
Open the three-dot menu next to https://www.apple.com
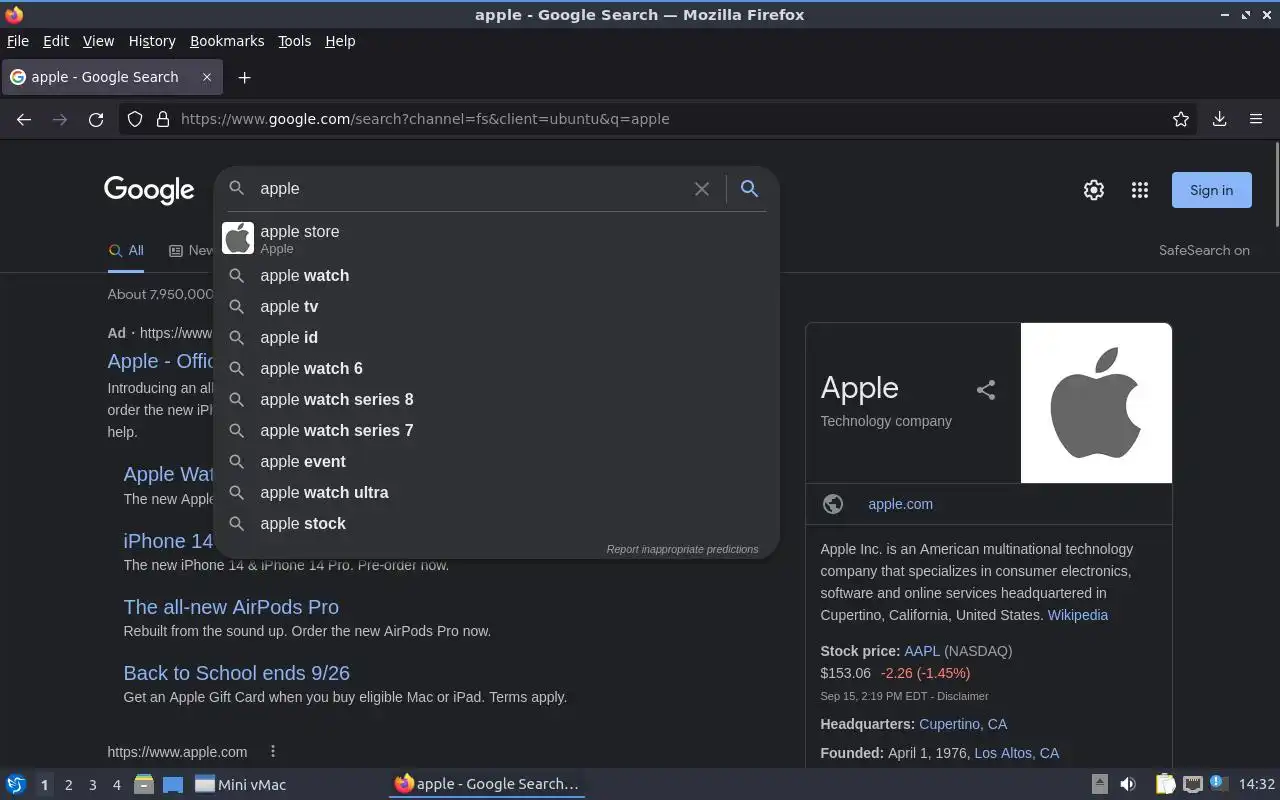[273, 751]
